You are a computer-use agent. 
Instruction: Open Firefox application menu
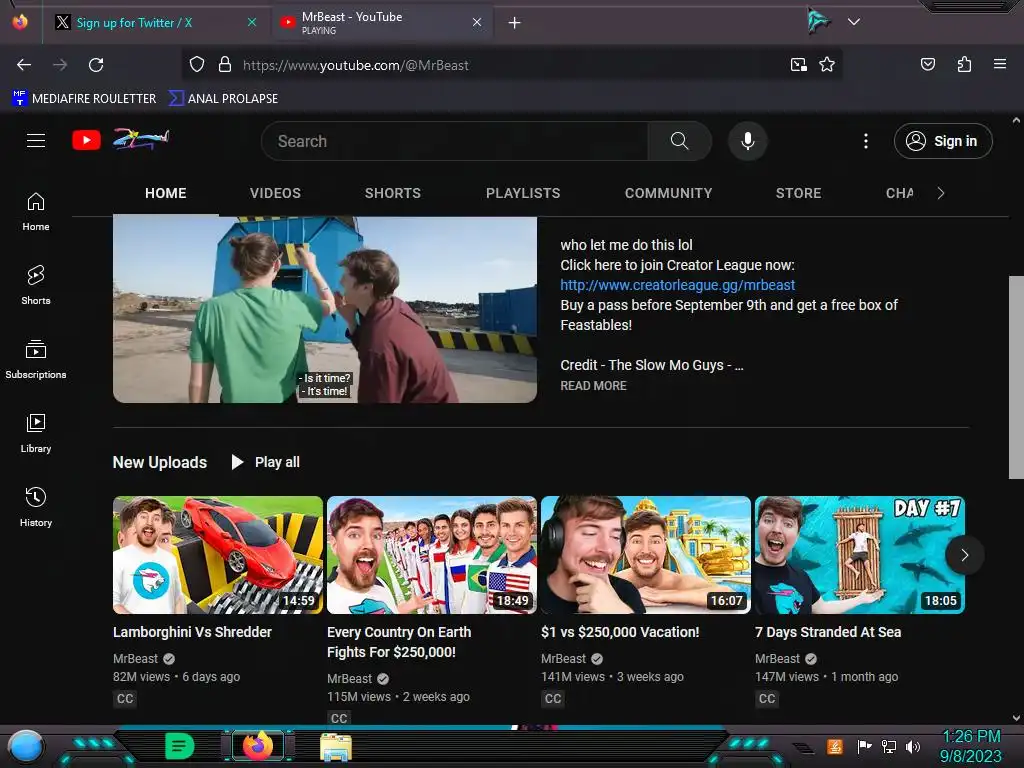click(1000, 64)
